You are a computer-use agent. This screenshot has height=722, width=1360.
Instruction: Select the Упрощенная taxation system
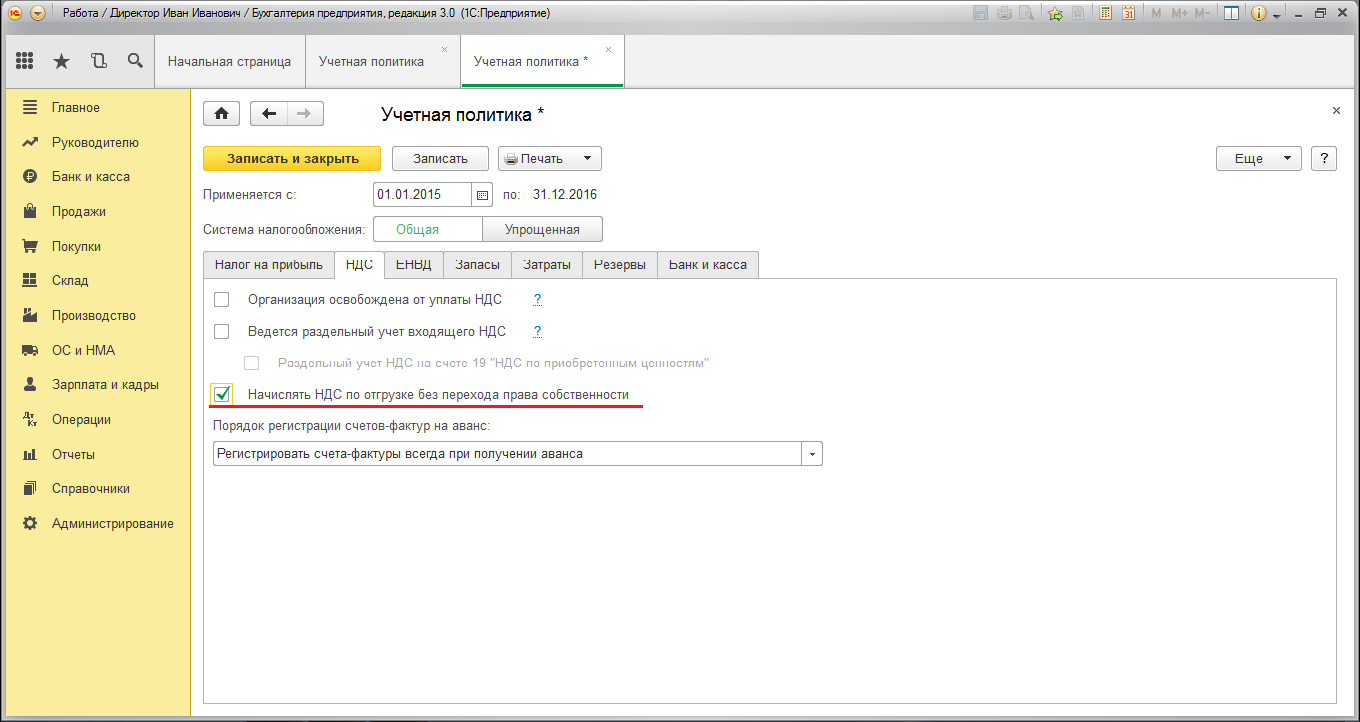(543, 229)
